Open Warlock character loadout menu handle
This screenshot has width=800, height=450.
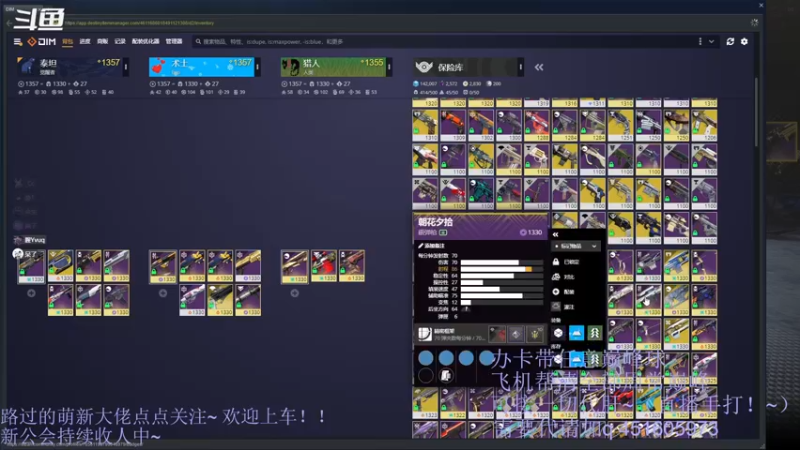coord(257,67)
